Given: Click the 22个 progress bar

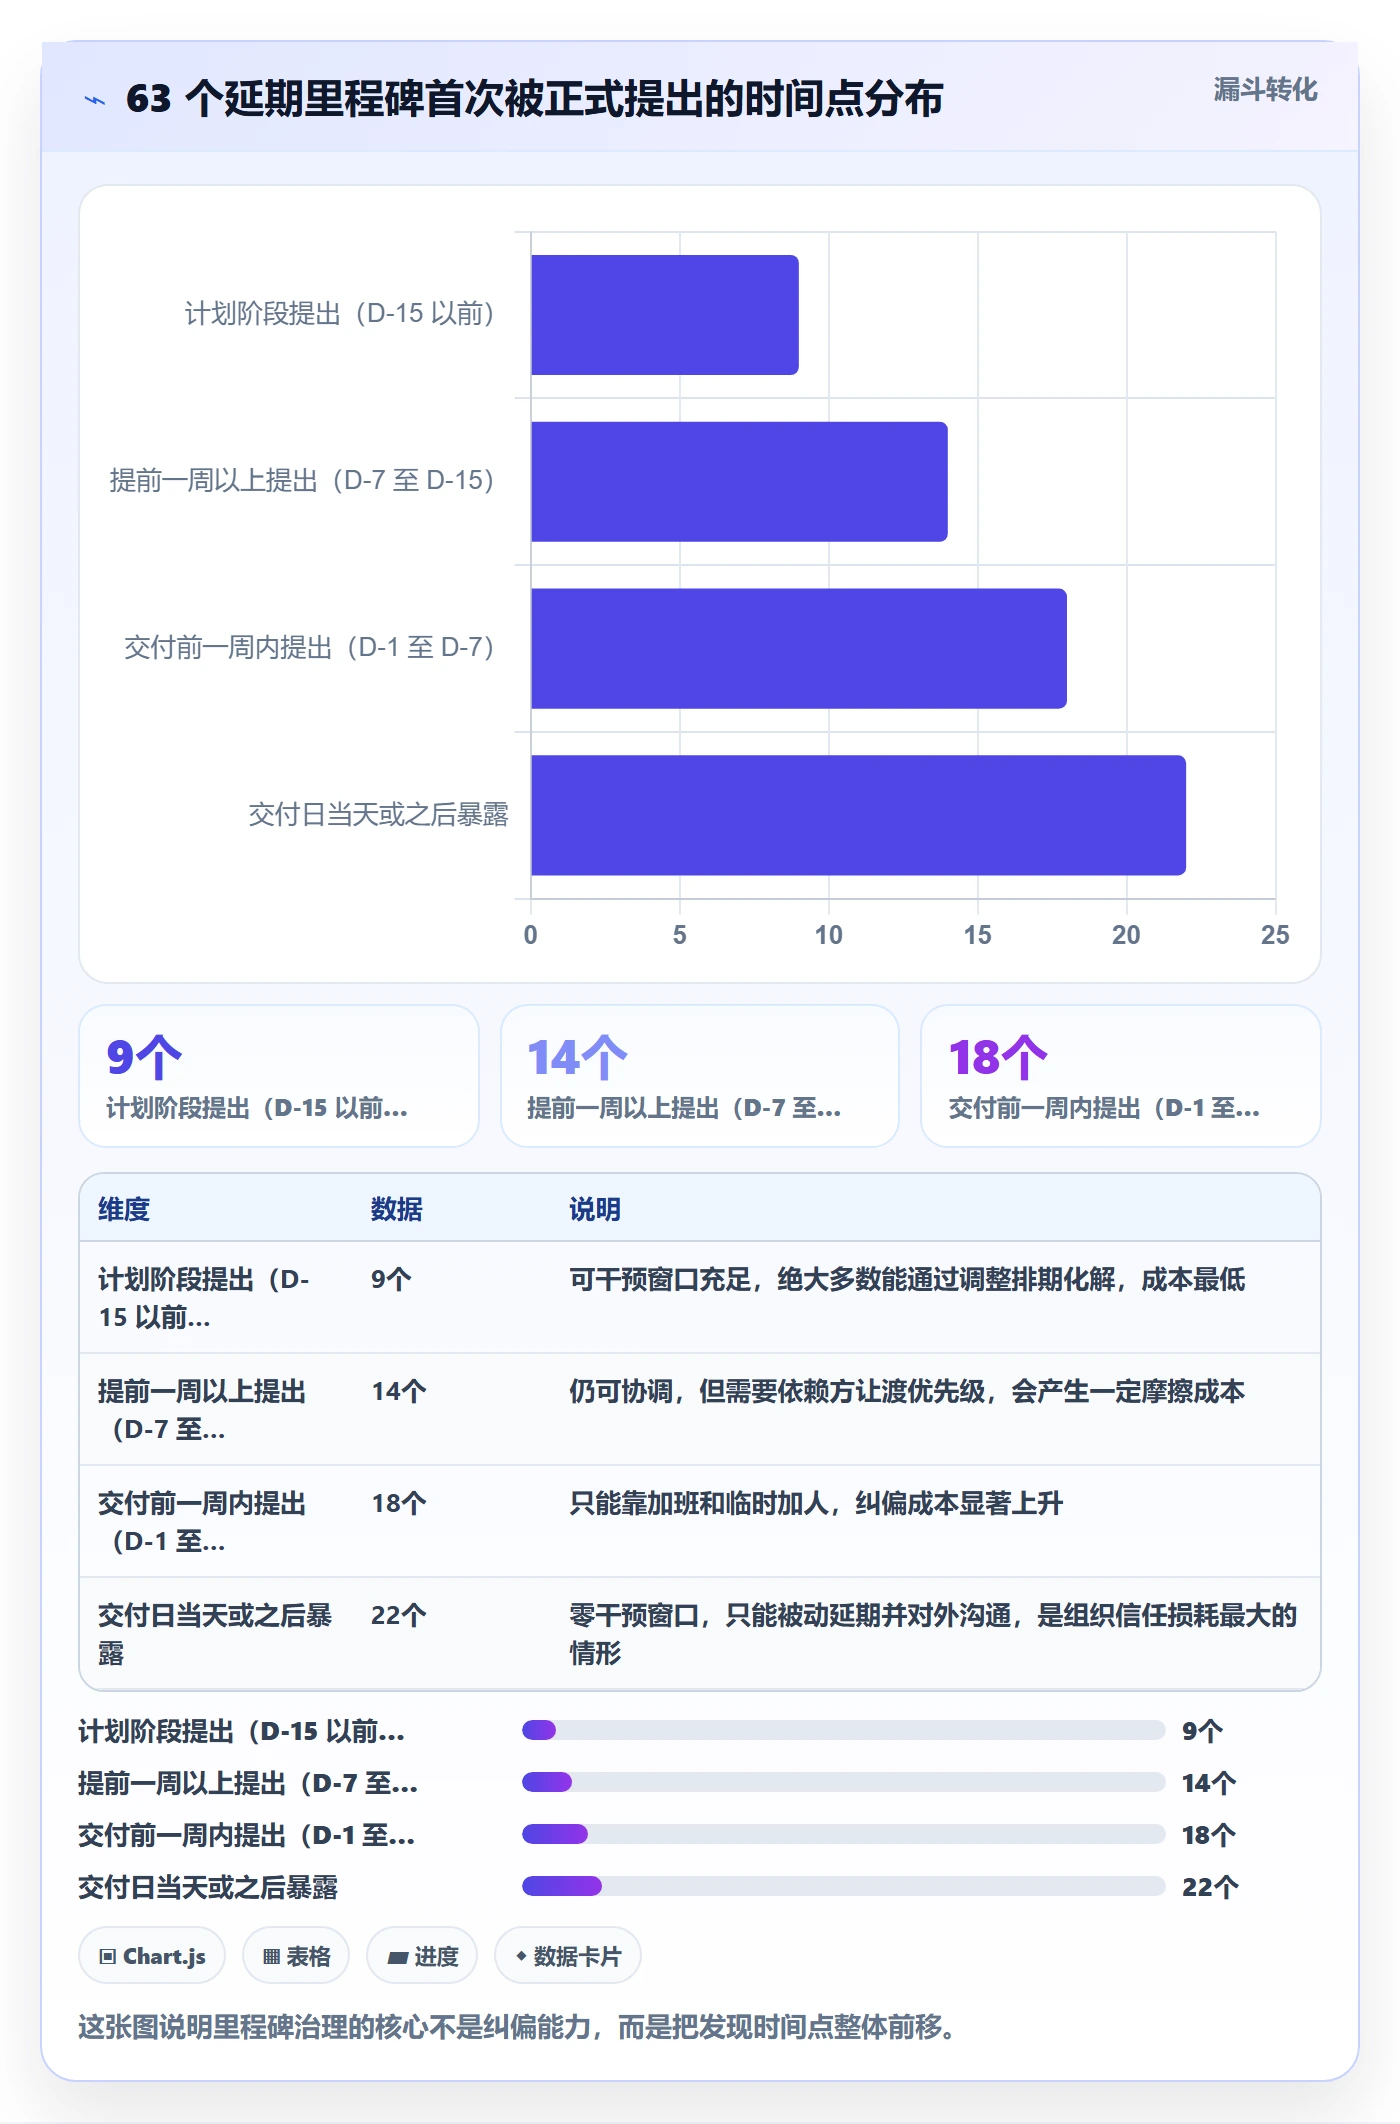Looking at the screenshot, I should 844,1886.
